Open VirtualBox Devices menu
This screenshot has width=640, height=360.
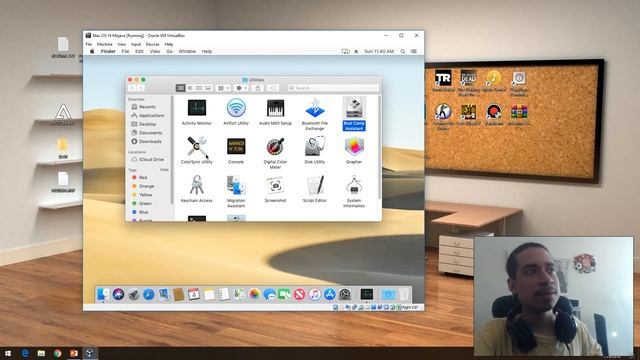click(x=153, y=44)
